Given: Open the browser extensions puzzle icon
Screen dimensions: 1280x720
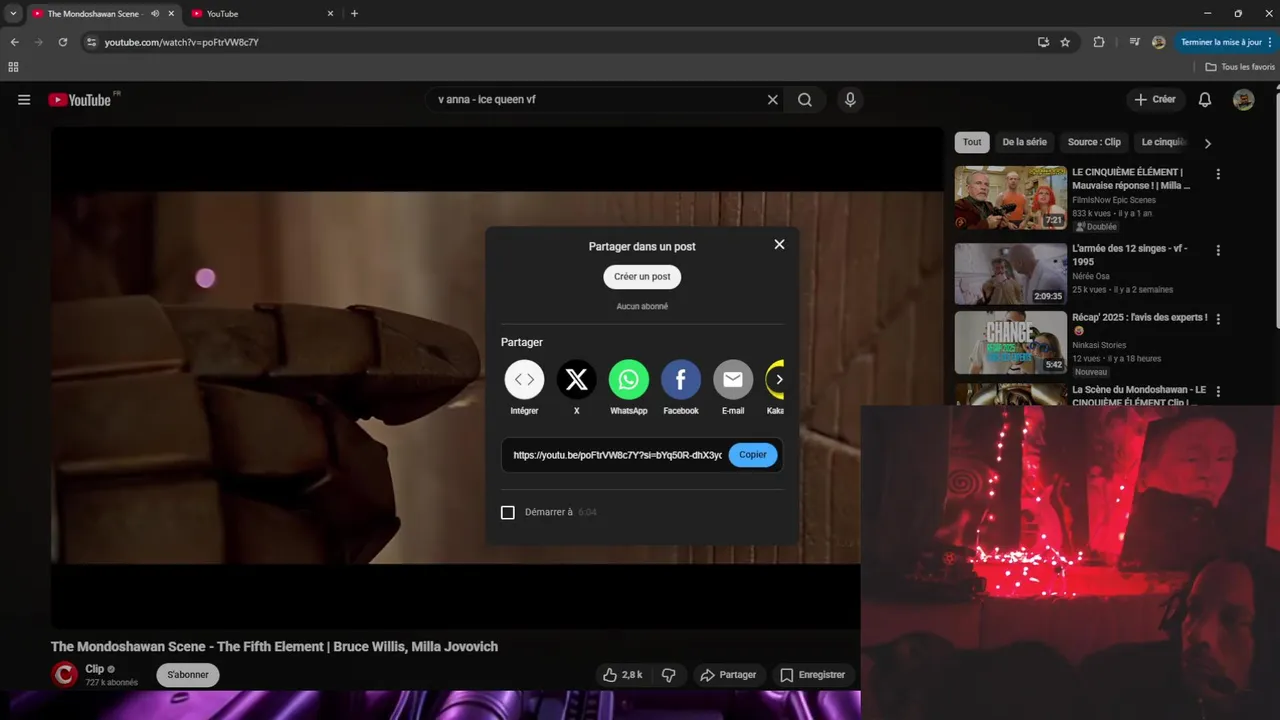Looking at the screenshot, I should coord(1099,42).
